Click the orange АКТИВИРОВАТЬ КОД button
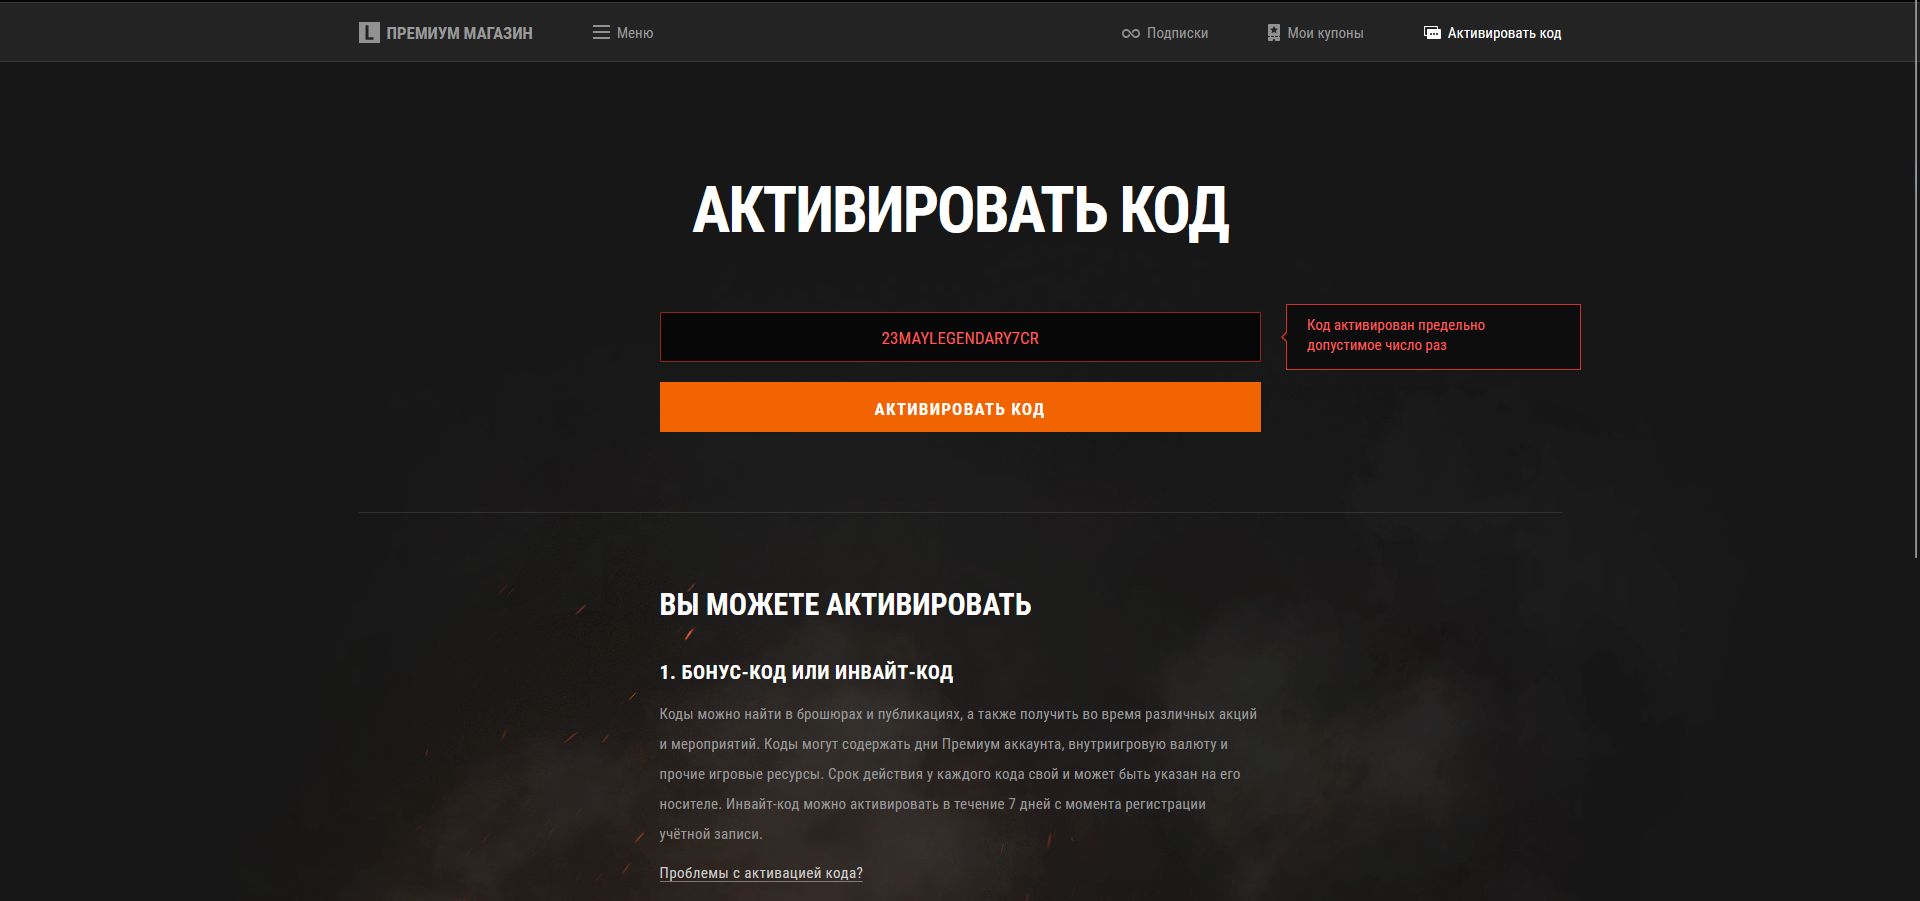Image resolution: width=1920 pixels, height=901 pixels. tap(960, 407)
